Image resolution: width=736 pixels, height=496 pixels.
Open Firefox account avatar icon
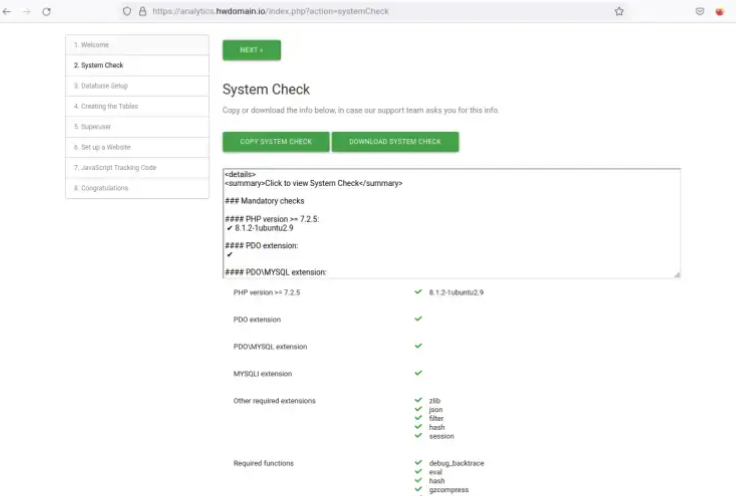click(x=720, y=11)
